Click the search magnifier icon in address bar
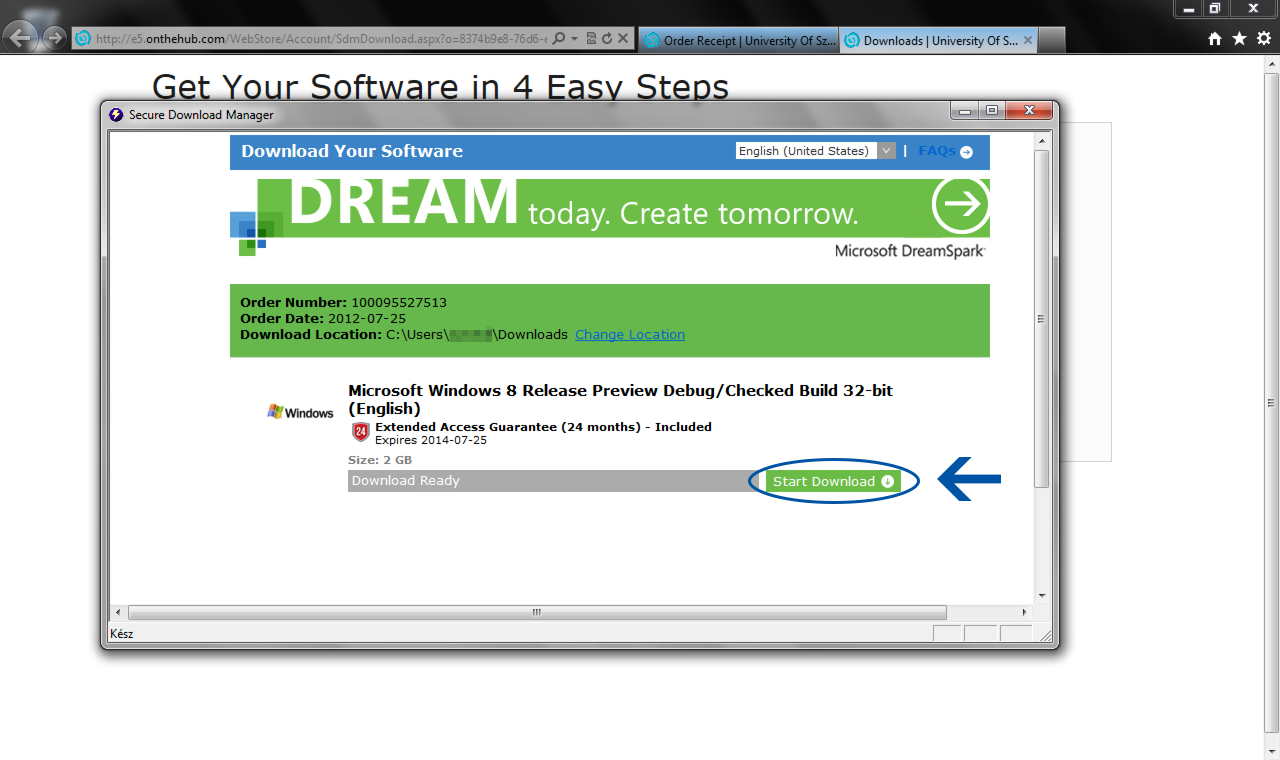The image size is (1280, 760). click(559, 39)
